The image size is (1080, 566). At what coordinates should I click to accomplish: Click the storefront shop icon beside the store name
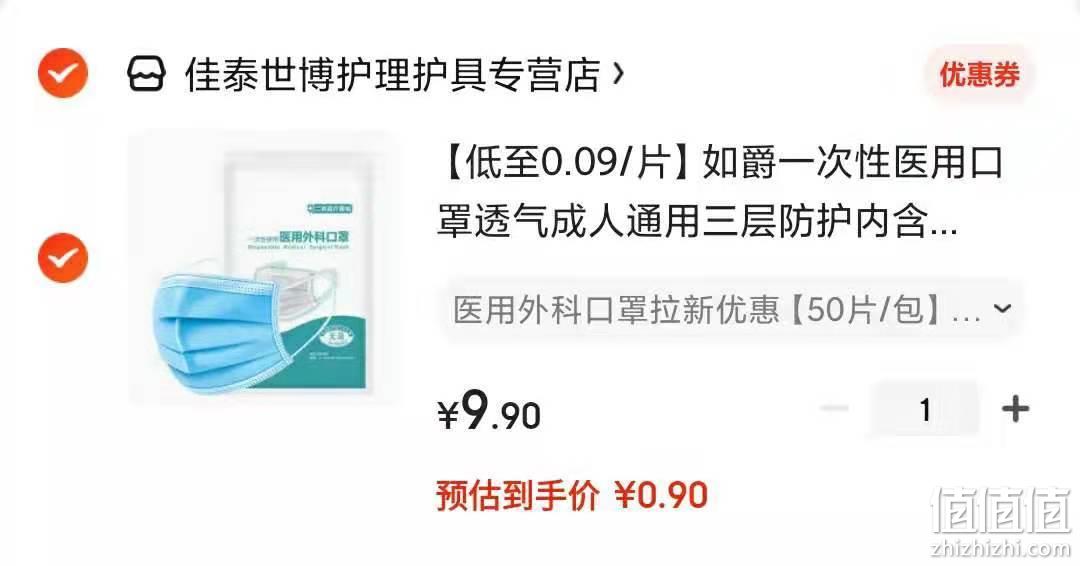147,73
